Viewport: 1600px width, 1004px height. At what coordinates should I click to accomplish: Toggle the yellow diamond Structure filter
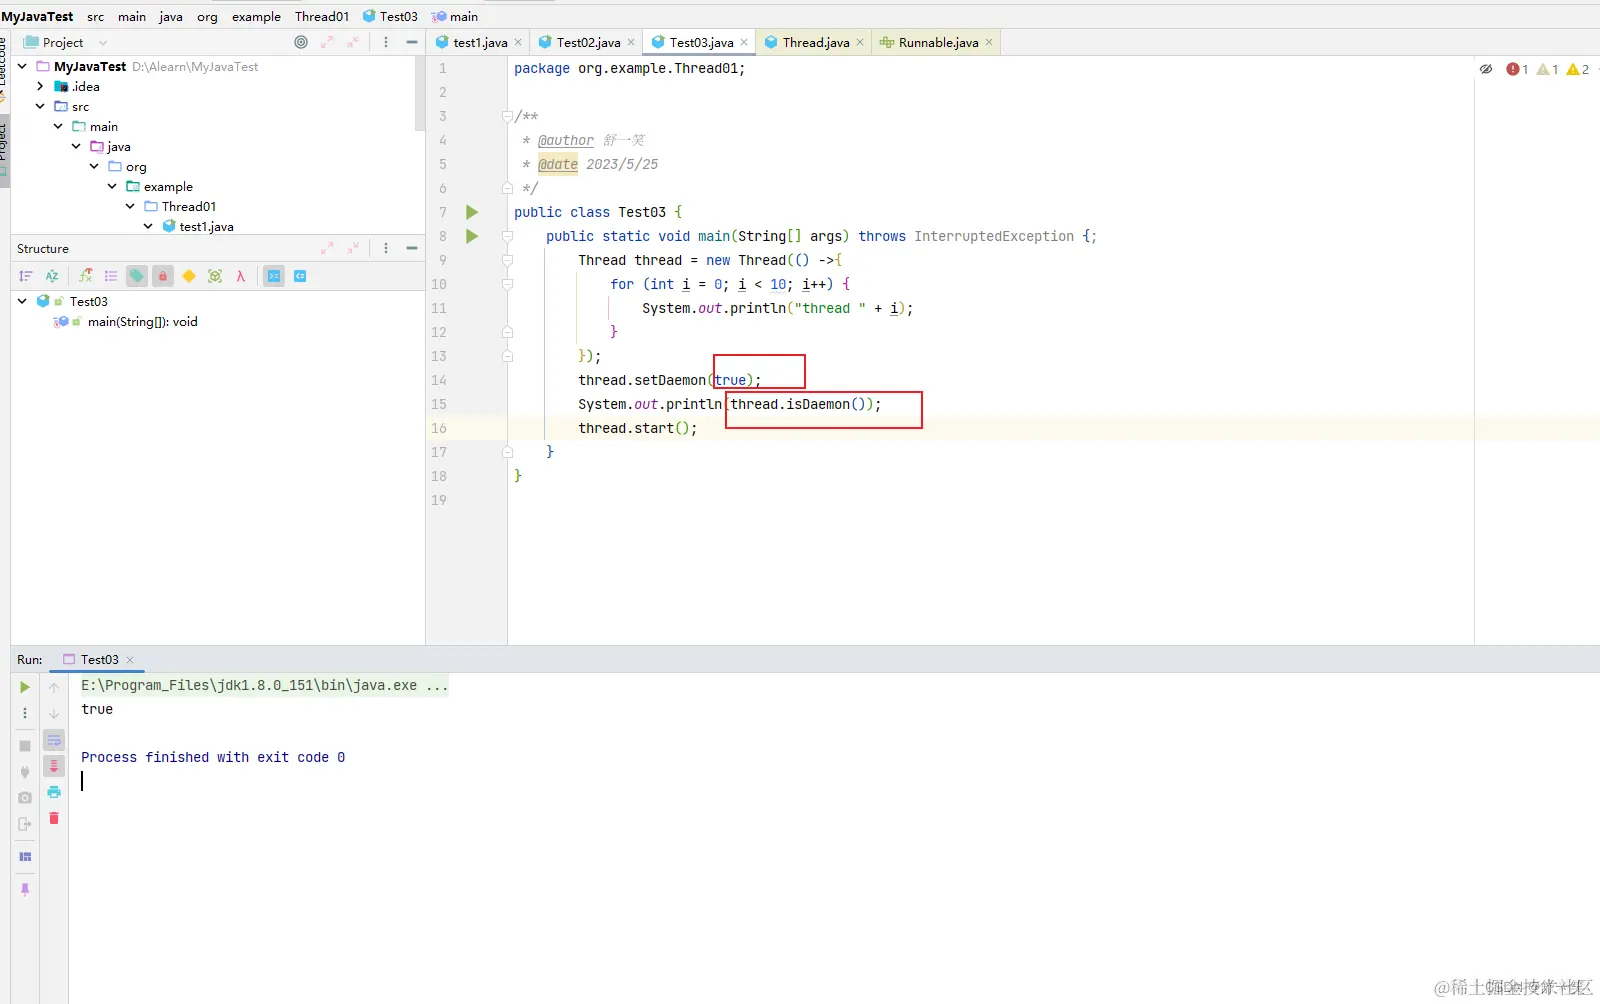tap(189, 276)
